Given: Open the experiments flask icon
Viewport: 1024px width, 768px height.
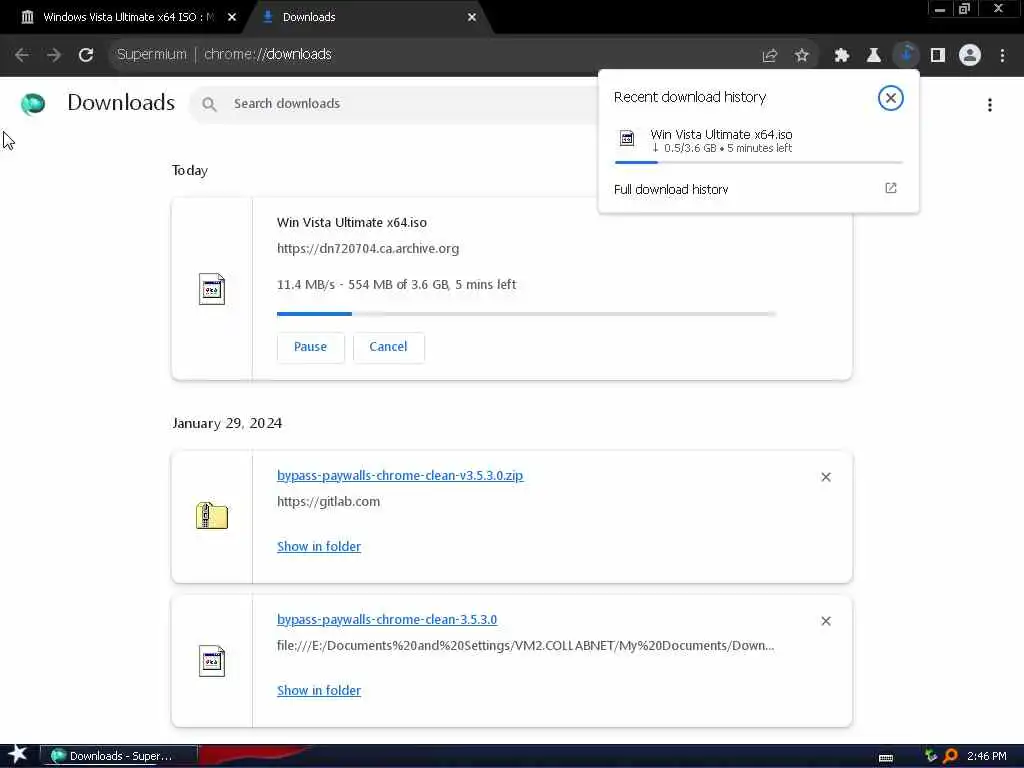Looking at the screenshot, I should tap(874, 56).
